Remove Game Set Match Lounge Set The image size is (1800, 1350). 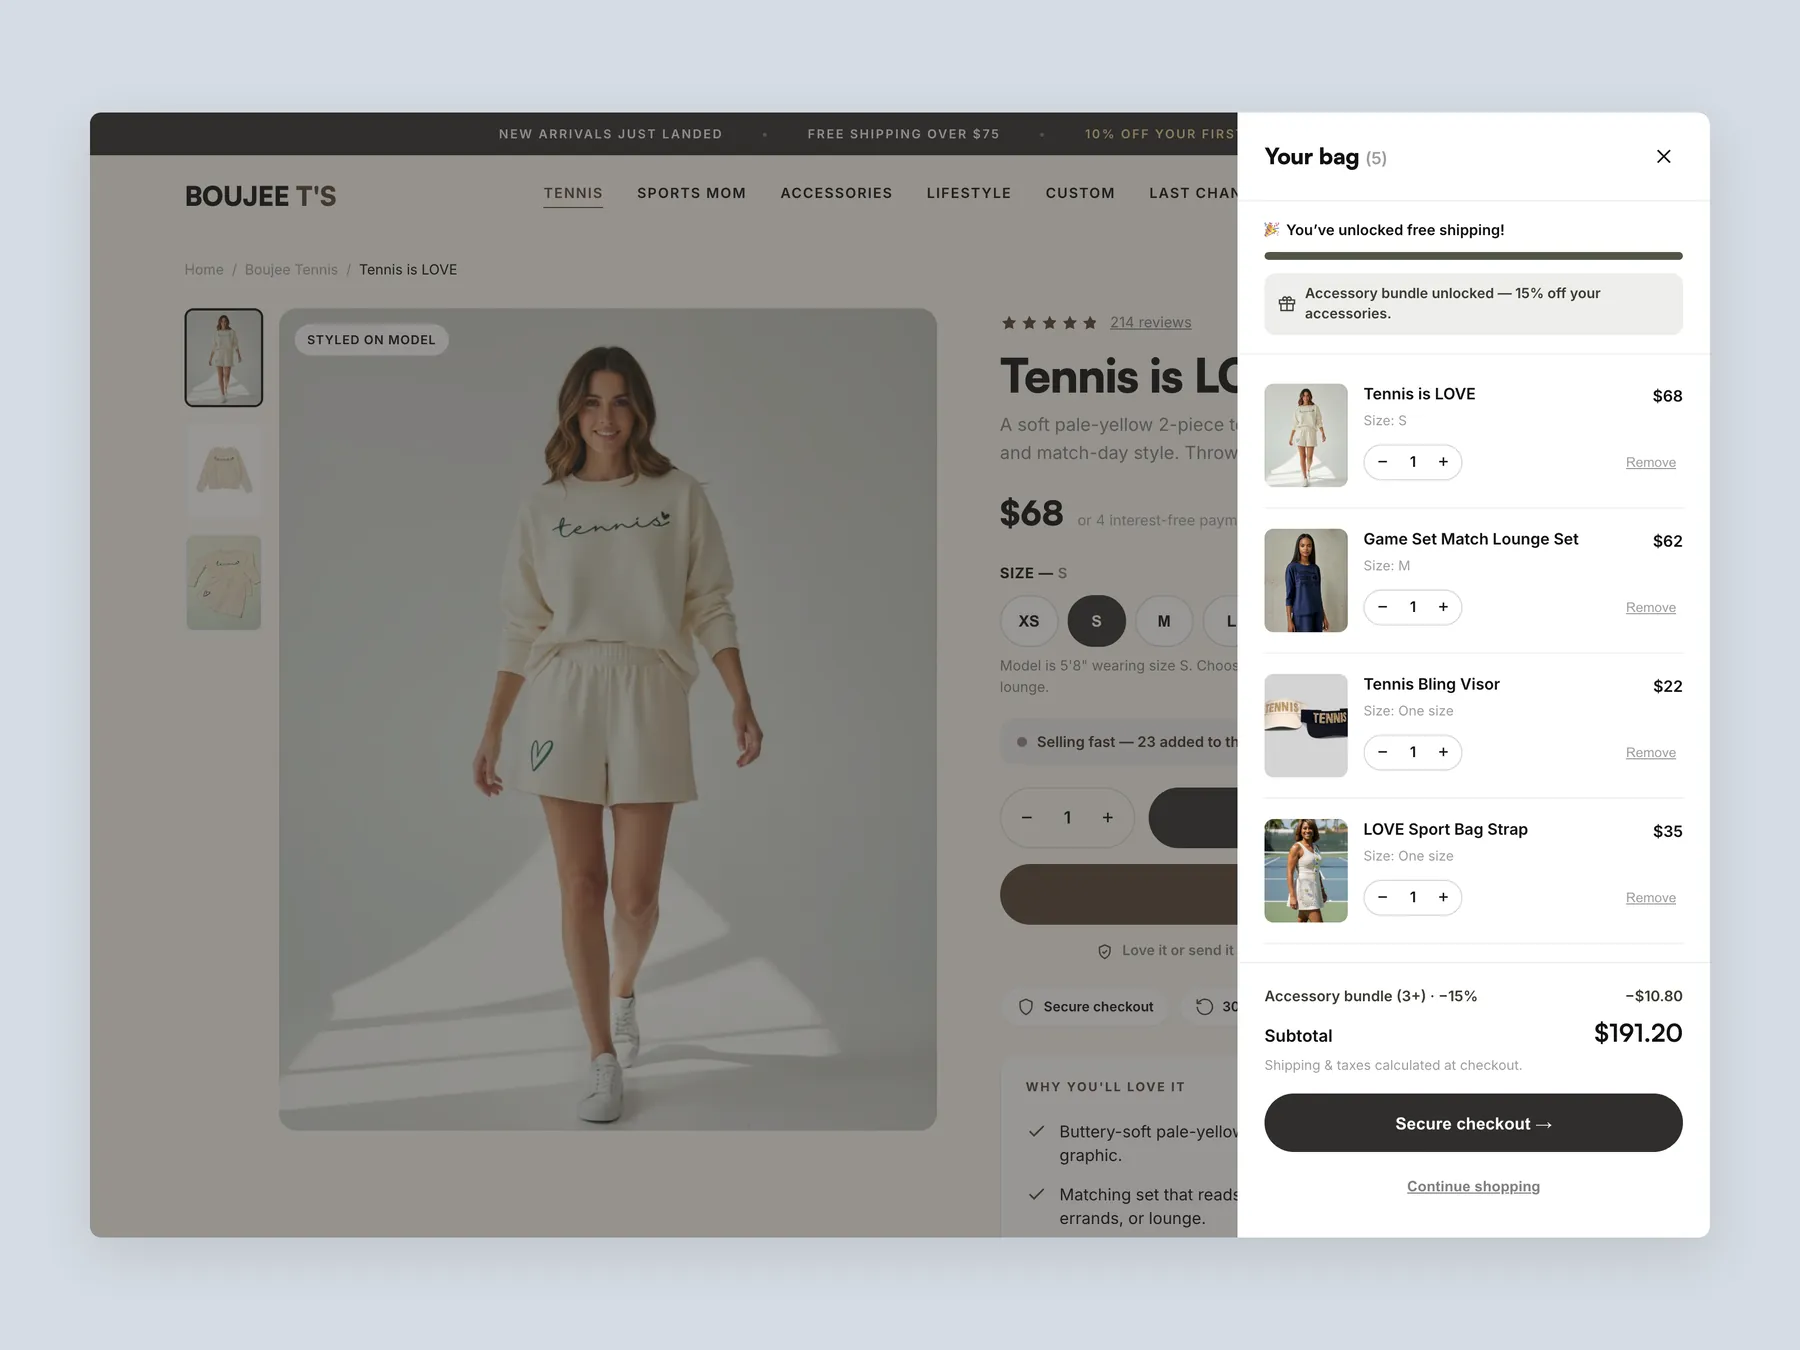tap(1650, 607)
